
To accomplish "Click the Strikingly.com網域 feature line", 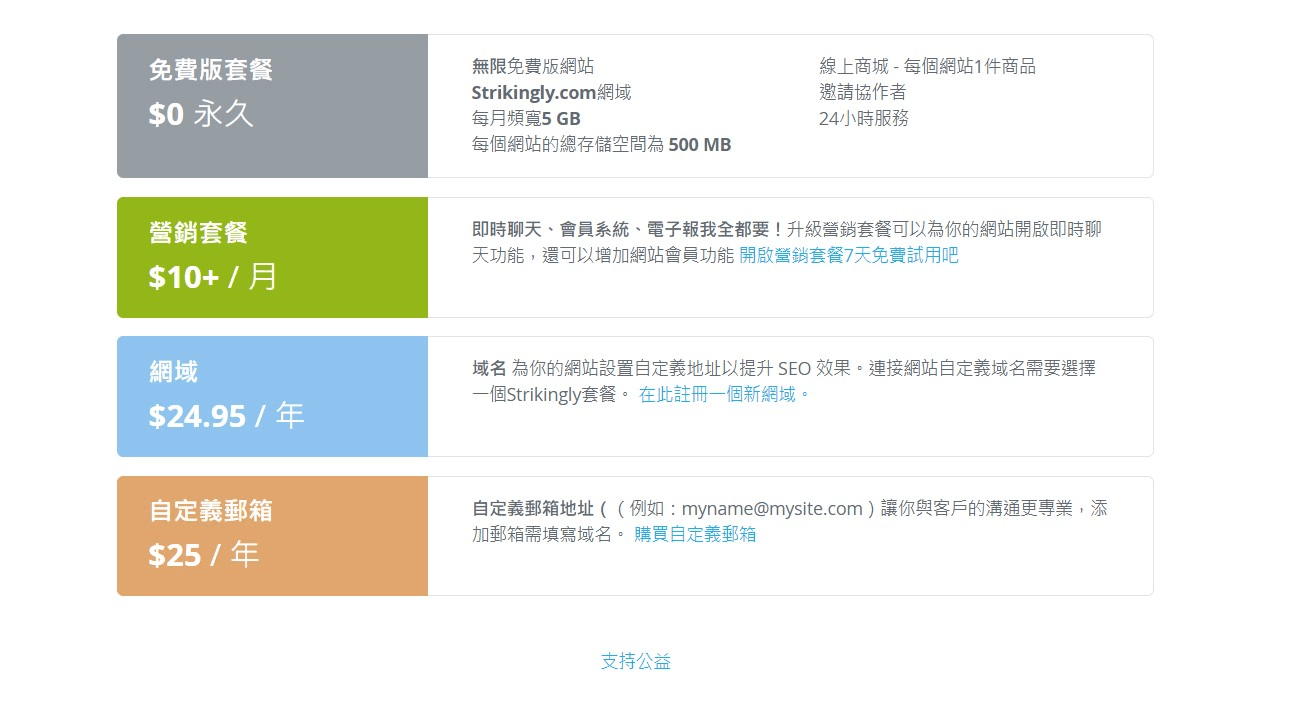I will 551,92.
